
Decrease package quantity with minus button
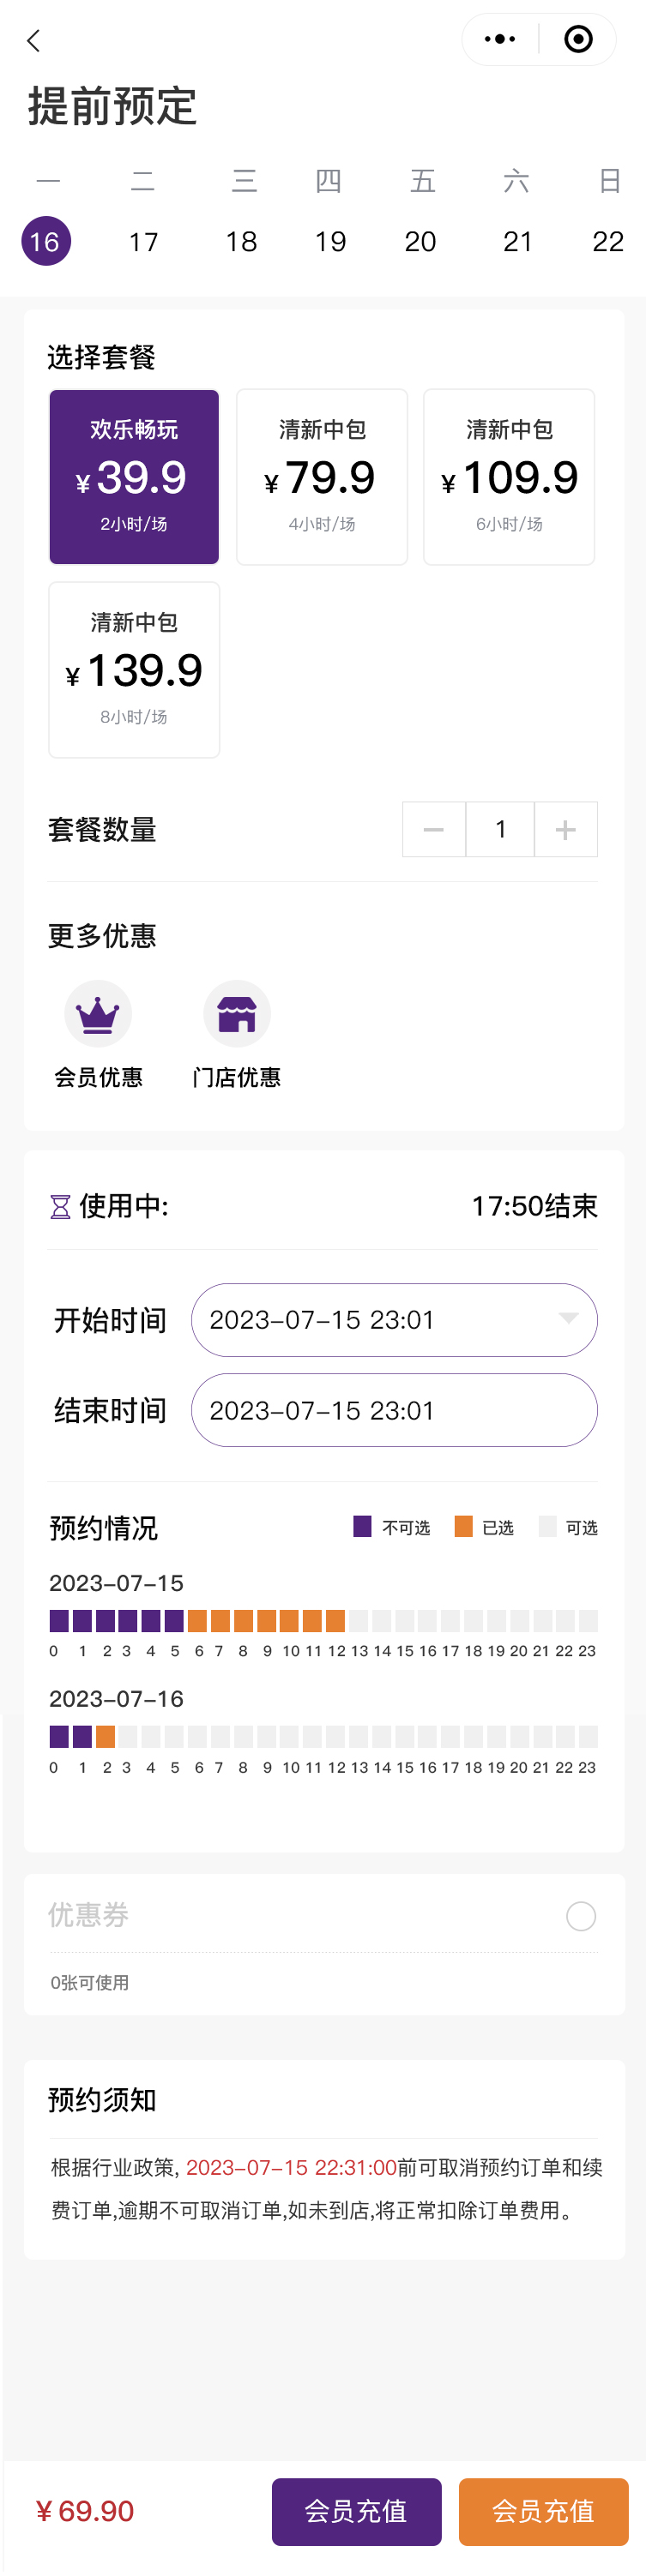[x=434, y=829]
